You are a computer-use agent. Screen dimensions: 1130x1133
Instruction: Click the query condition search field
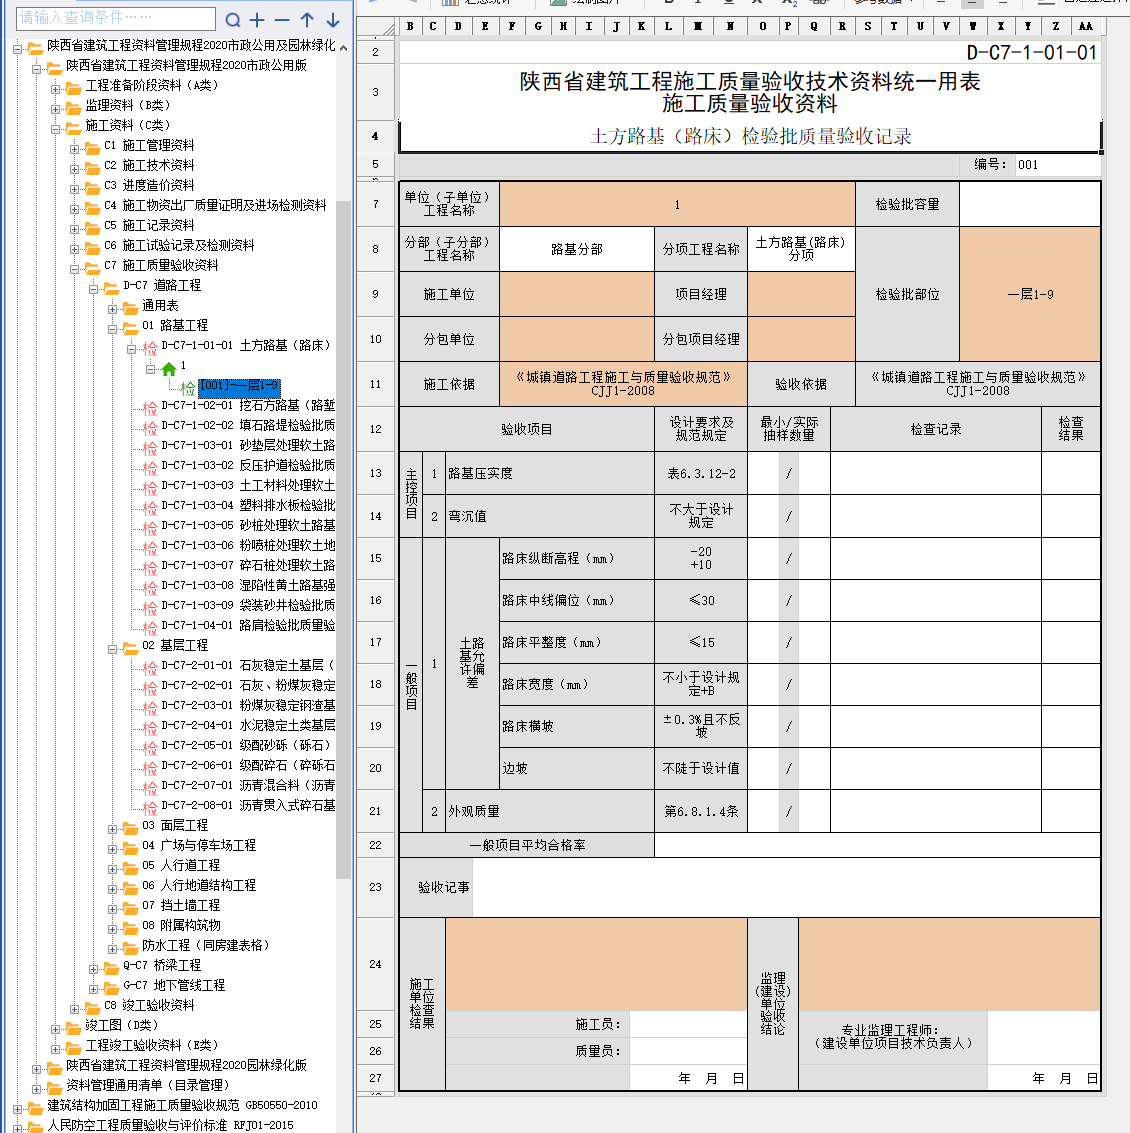[x=116, y=18]
